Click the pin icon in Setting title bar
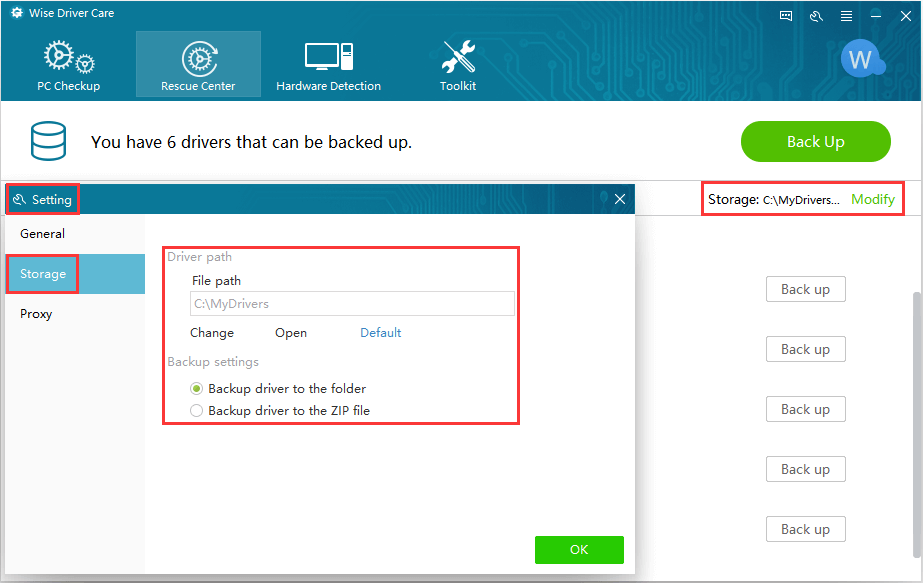 tap(603, 198)
